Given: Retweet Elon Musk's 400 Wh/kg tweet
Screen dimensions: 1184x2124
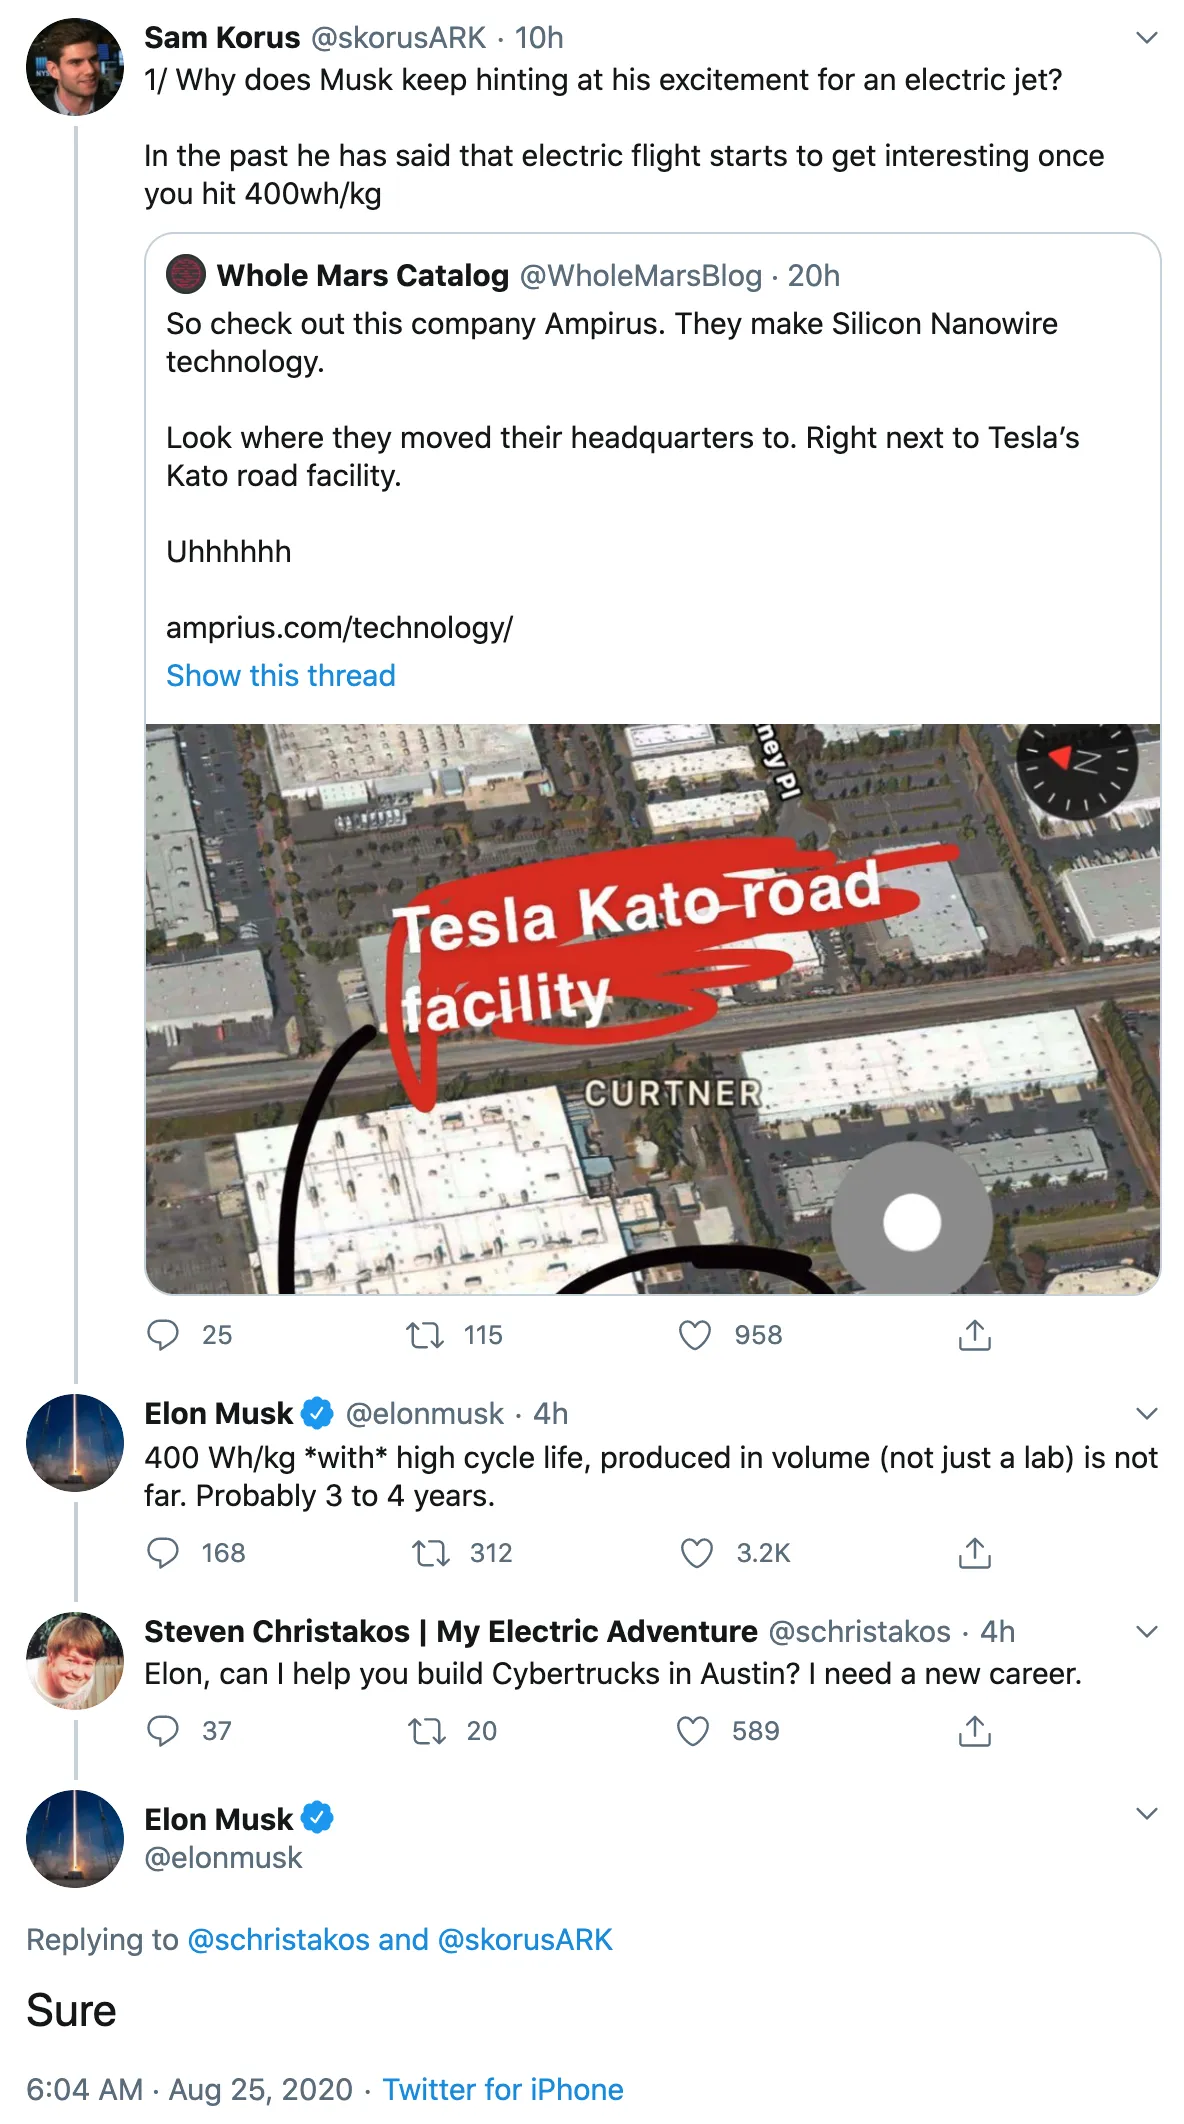Looking at the screenshot, I should coord(431,1553).
